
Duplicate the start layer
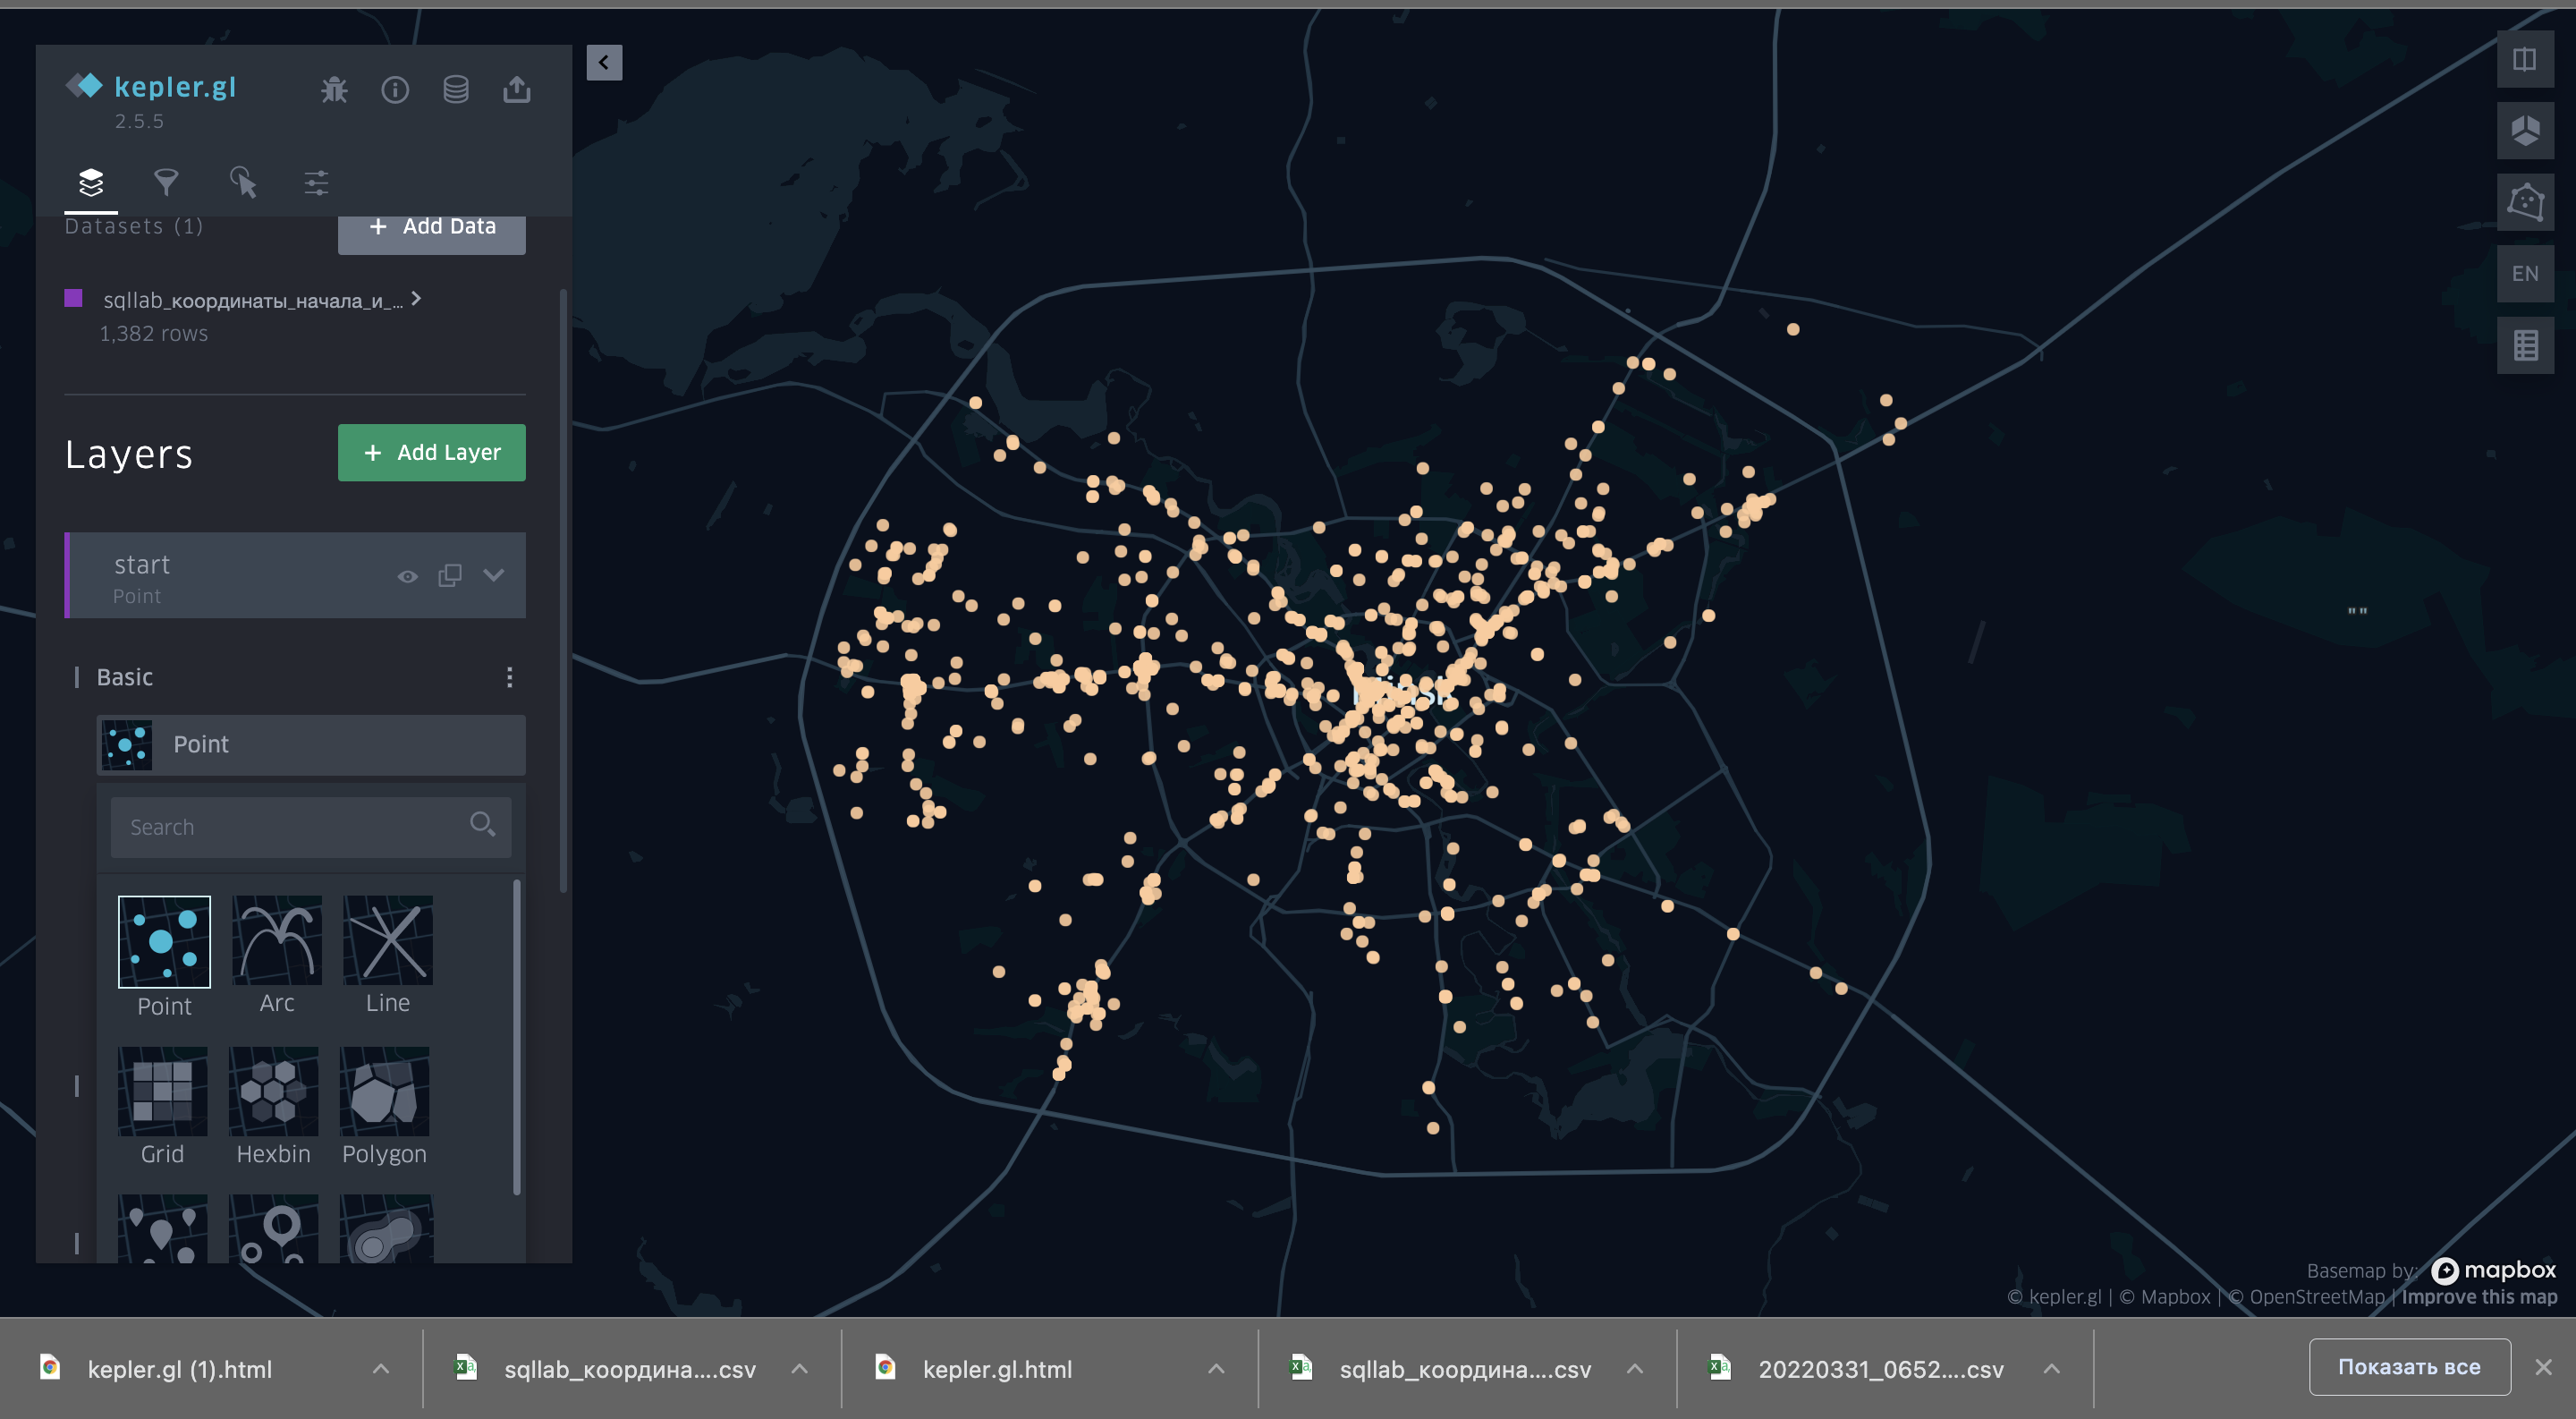(450, 575)
